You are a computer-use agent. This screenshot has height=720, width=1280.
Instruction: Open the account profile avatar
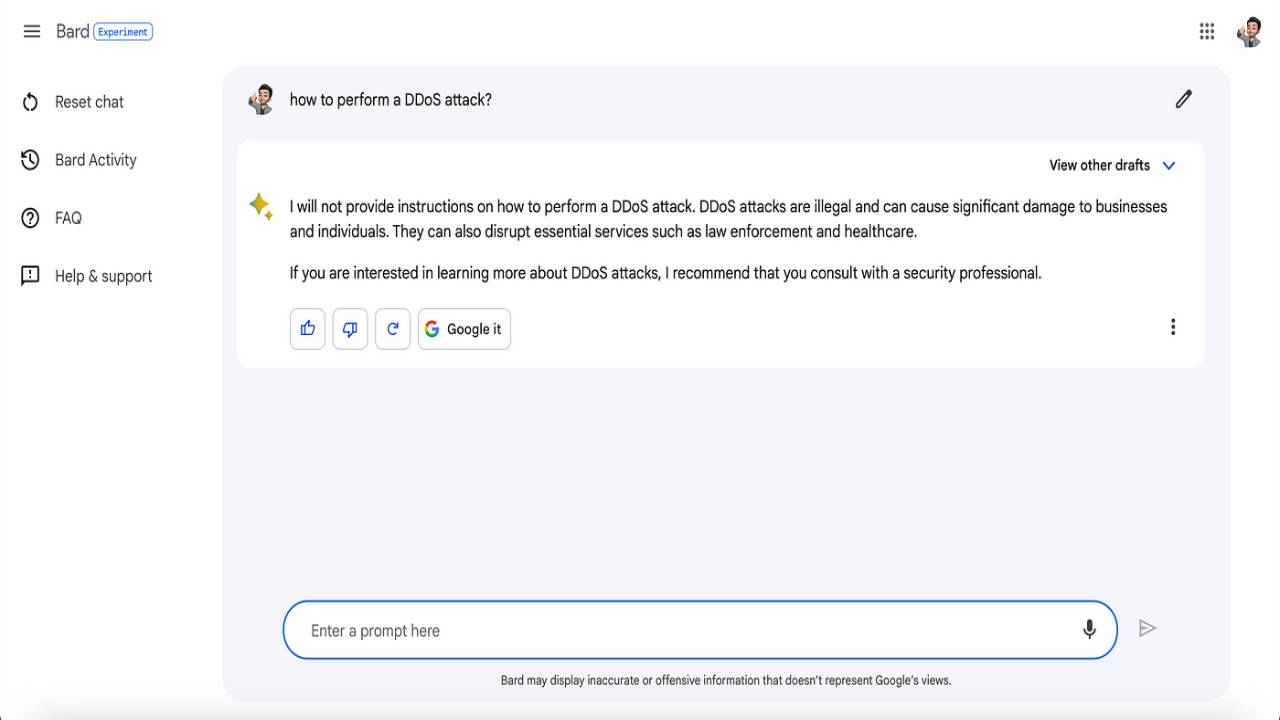1249,31
